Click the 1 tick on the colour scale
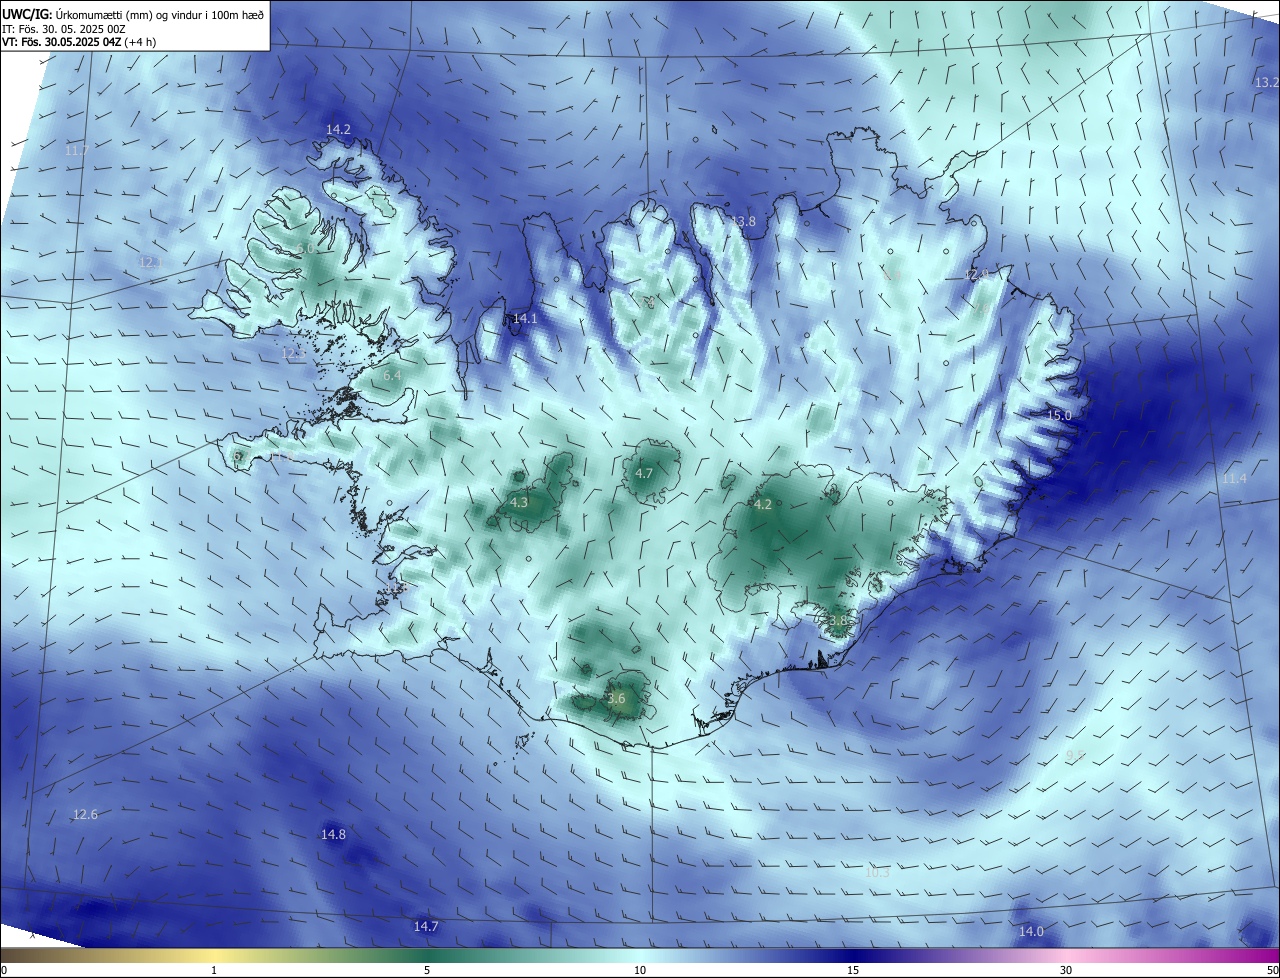Image resolution: width=1280 pixels, height=978 pixels. pyautogui.click(x=214, y=970)
